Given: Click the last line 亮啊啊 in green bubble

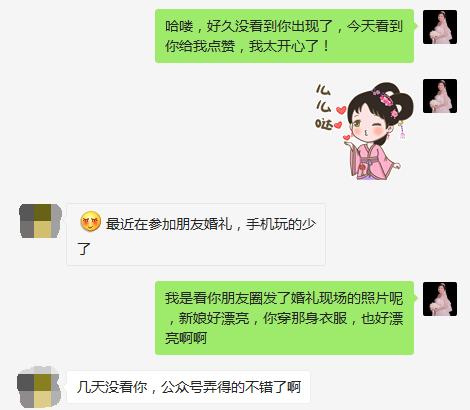Looking at the screenshot, I should point(186,338).
